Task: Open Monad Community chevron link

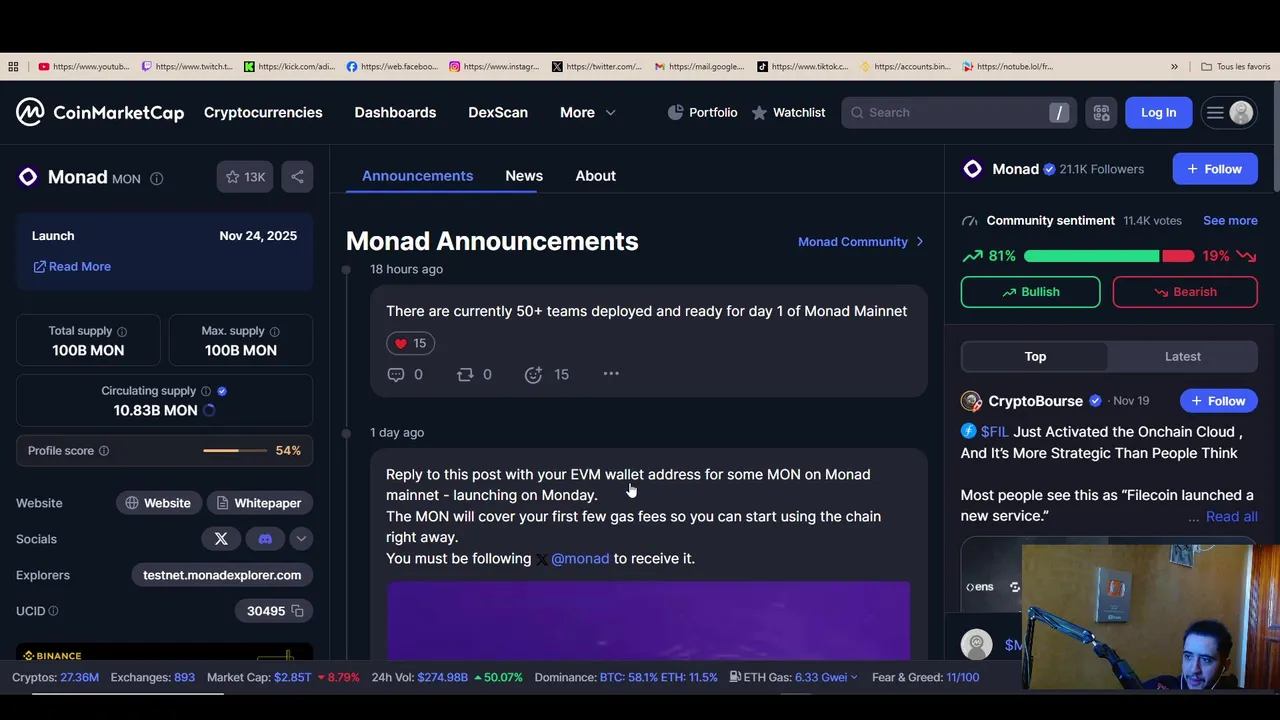Action: [861, 242]
